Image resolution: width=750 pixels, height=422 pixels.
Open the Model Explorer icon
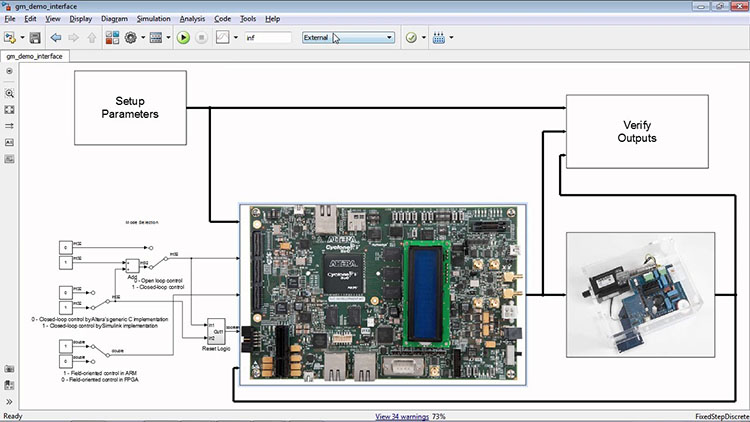[156, 37]
